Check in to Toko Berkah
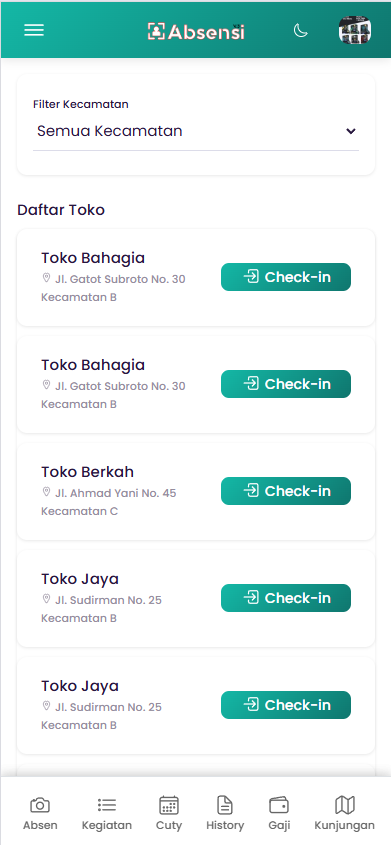Image resolution: width=391 pixels, height=845 pixels. [286, 491]
